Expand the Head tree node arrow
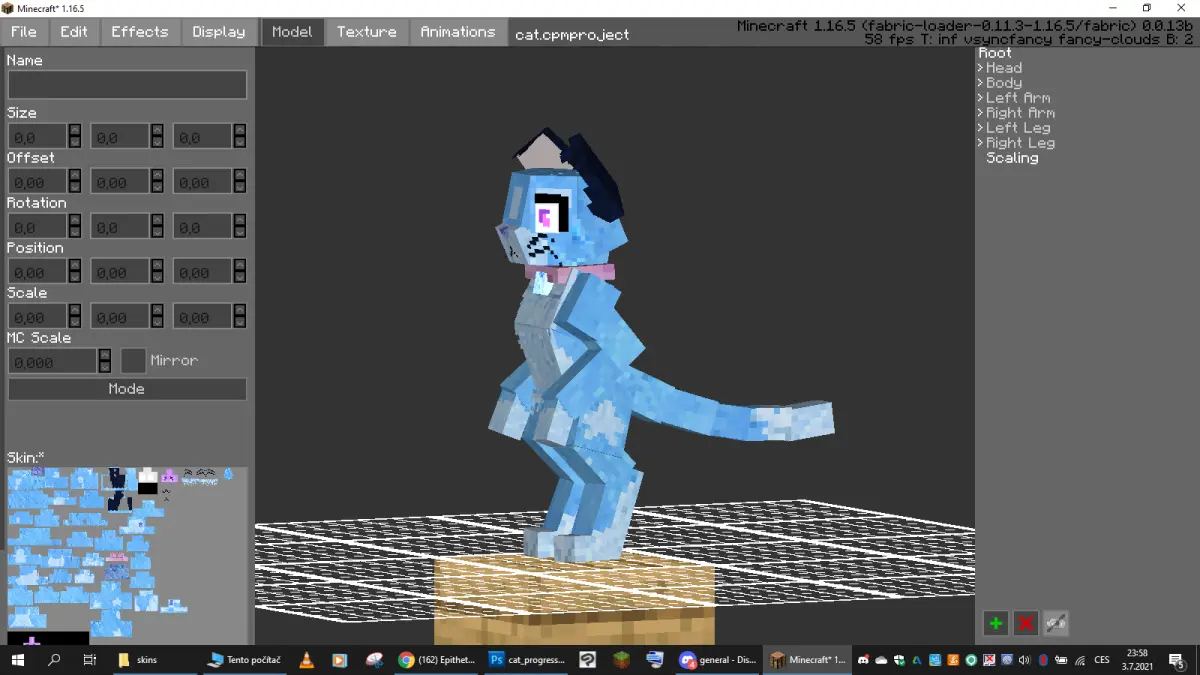Image resolution: width=1200 pixels, height=675 pixels. click(981, 68)
